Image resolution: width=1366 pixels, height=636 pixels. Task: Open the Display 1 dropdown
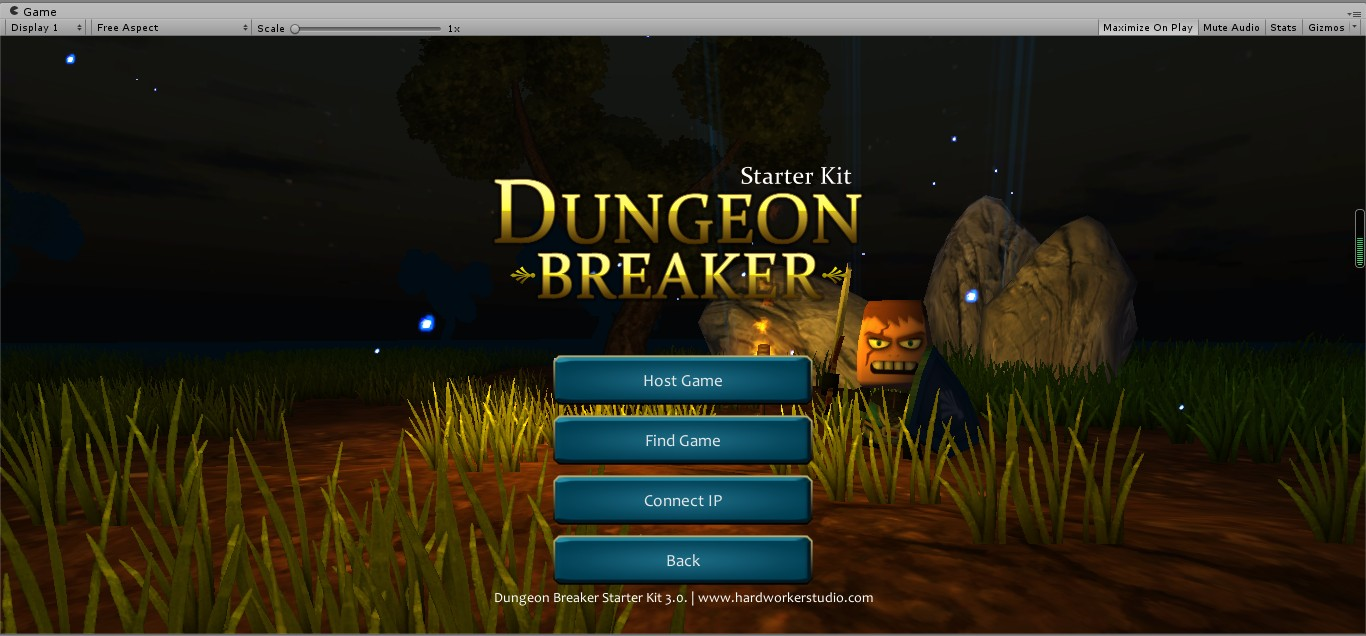(x=46, y=28)
